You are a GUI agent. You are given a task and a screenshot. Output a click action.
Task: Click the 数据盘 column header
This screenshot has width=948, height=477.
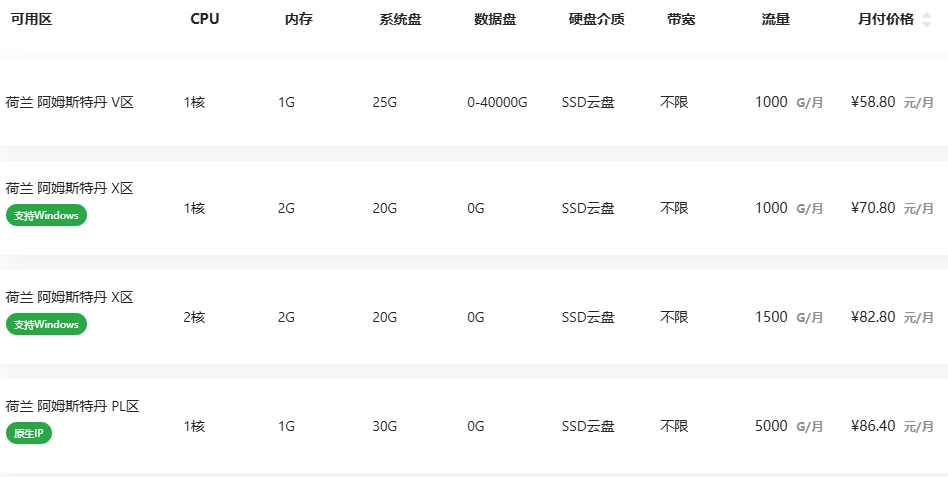coord(495,19)
